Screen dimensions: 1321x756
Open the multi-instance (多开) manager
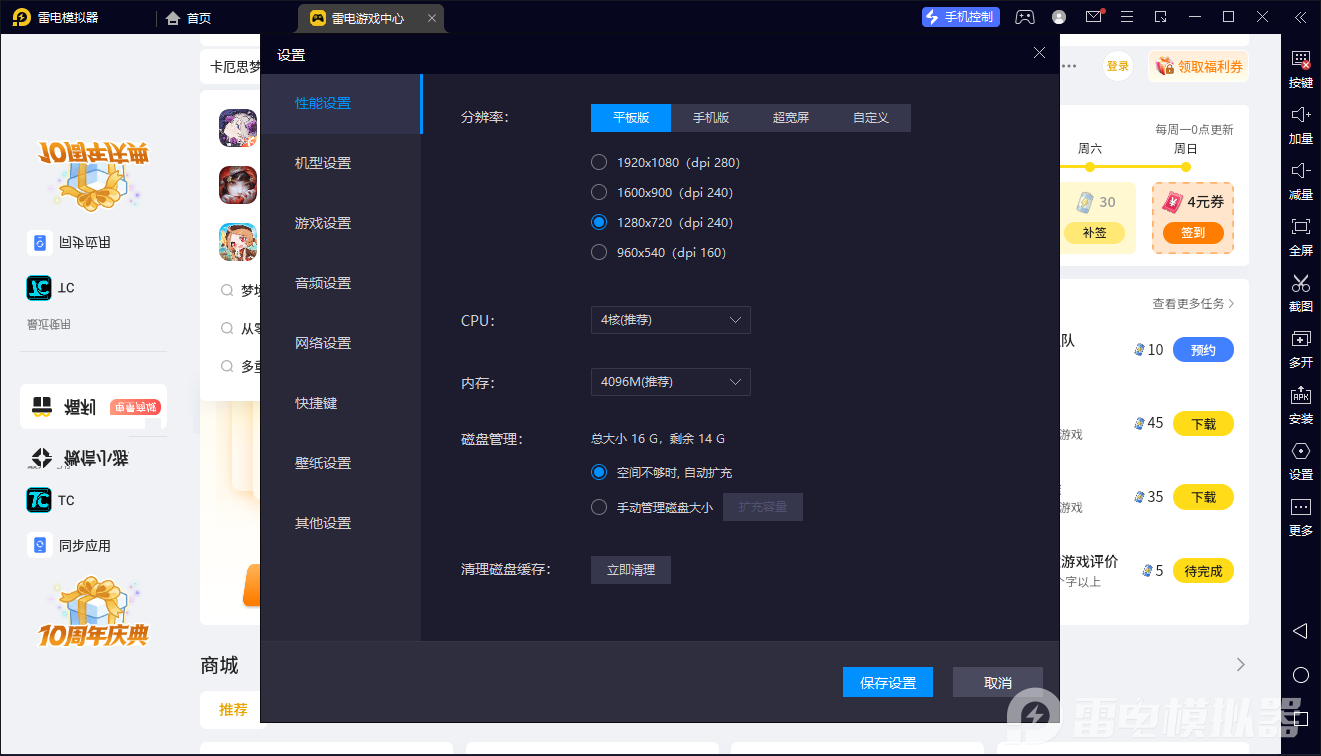[1300, 348]
